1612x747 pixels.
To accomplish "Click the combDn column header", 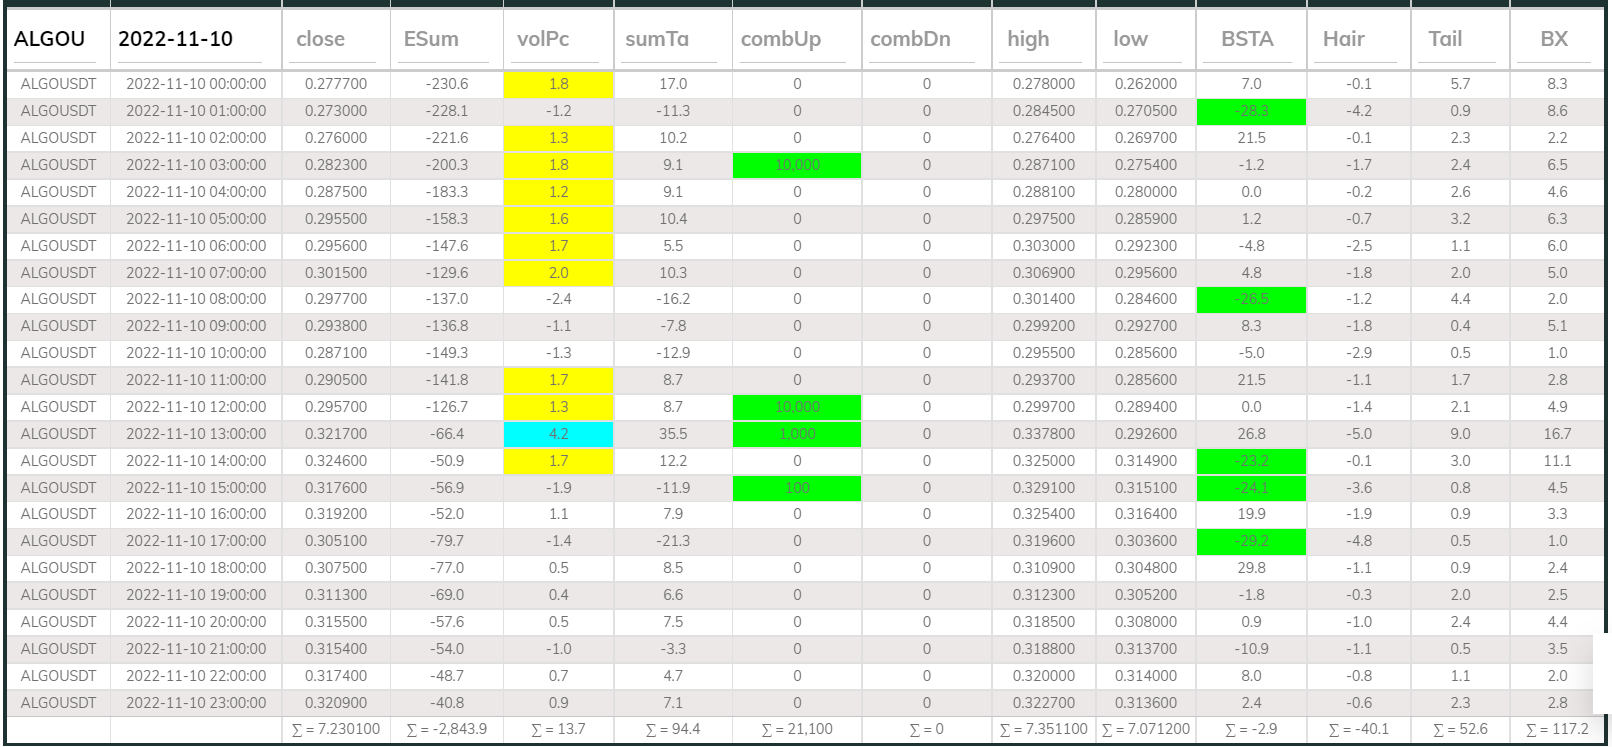I will coord(910,39).
